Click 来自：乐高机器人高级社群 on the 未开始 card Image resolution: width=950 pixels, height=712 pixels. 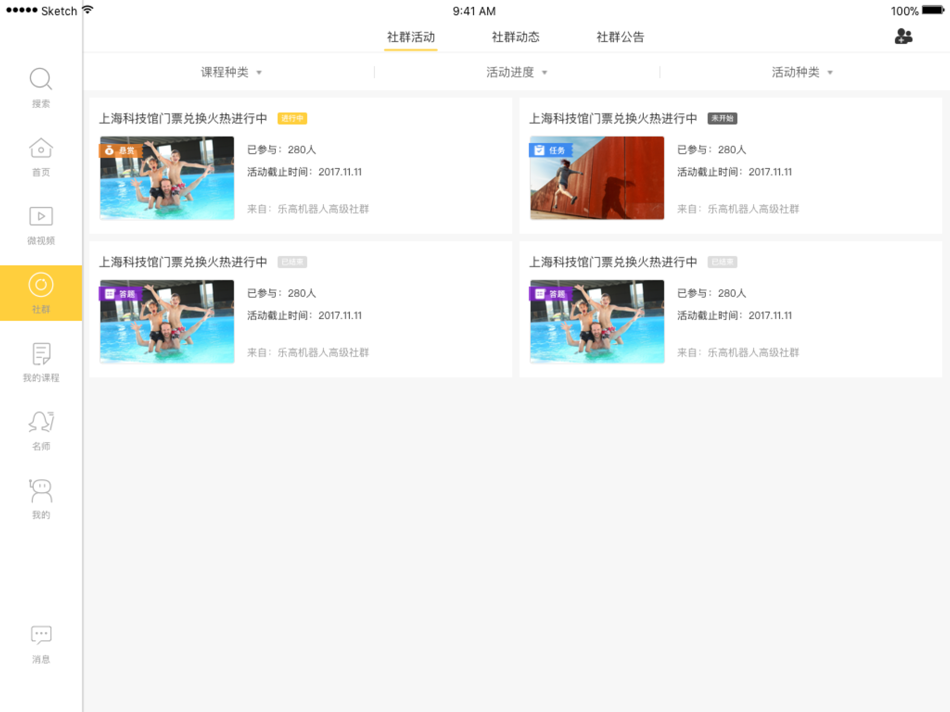coord(738,209)
